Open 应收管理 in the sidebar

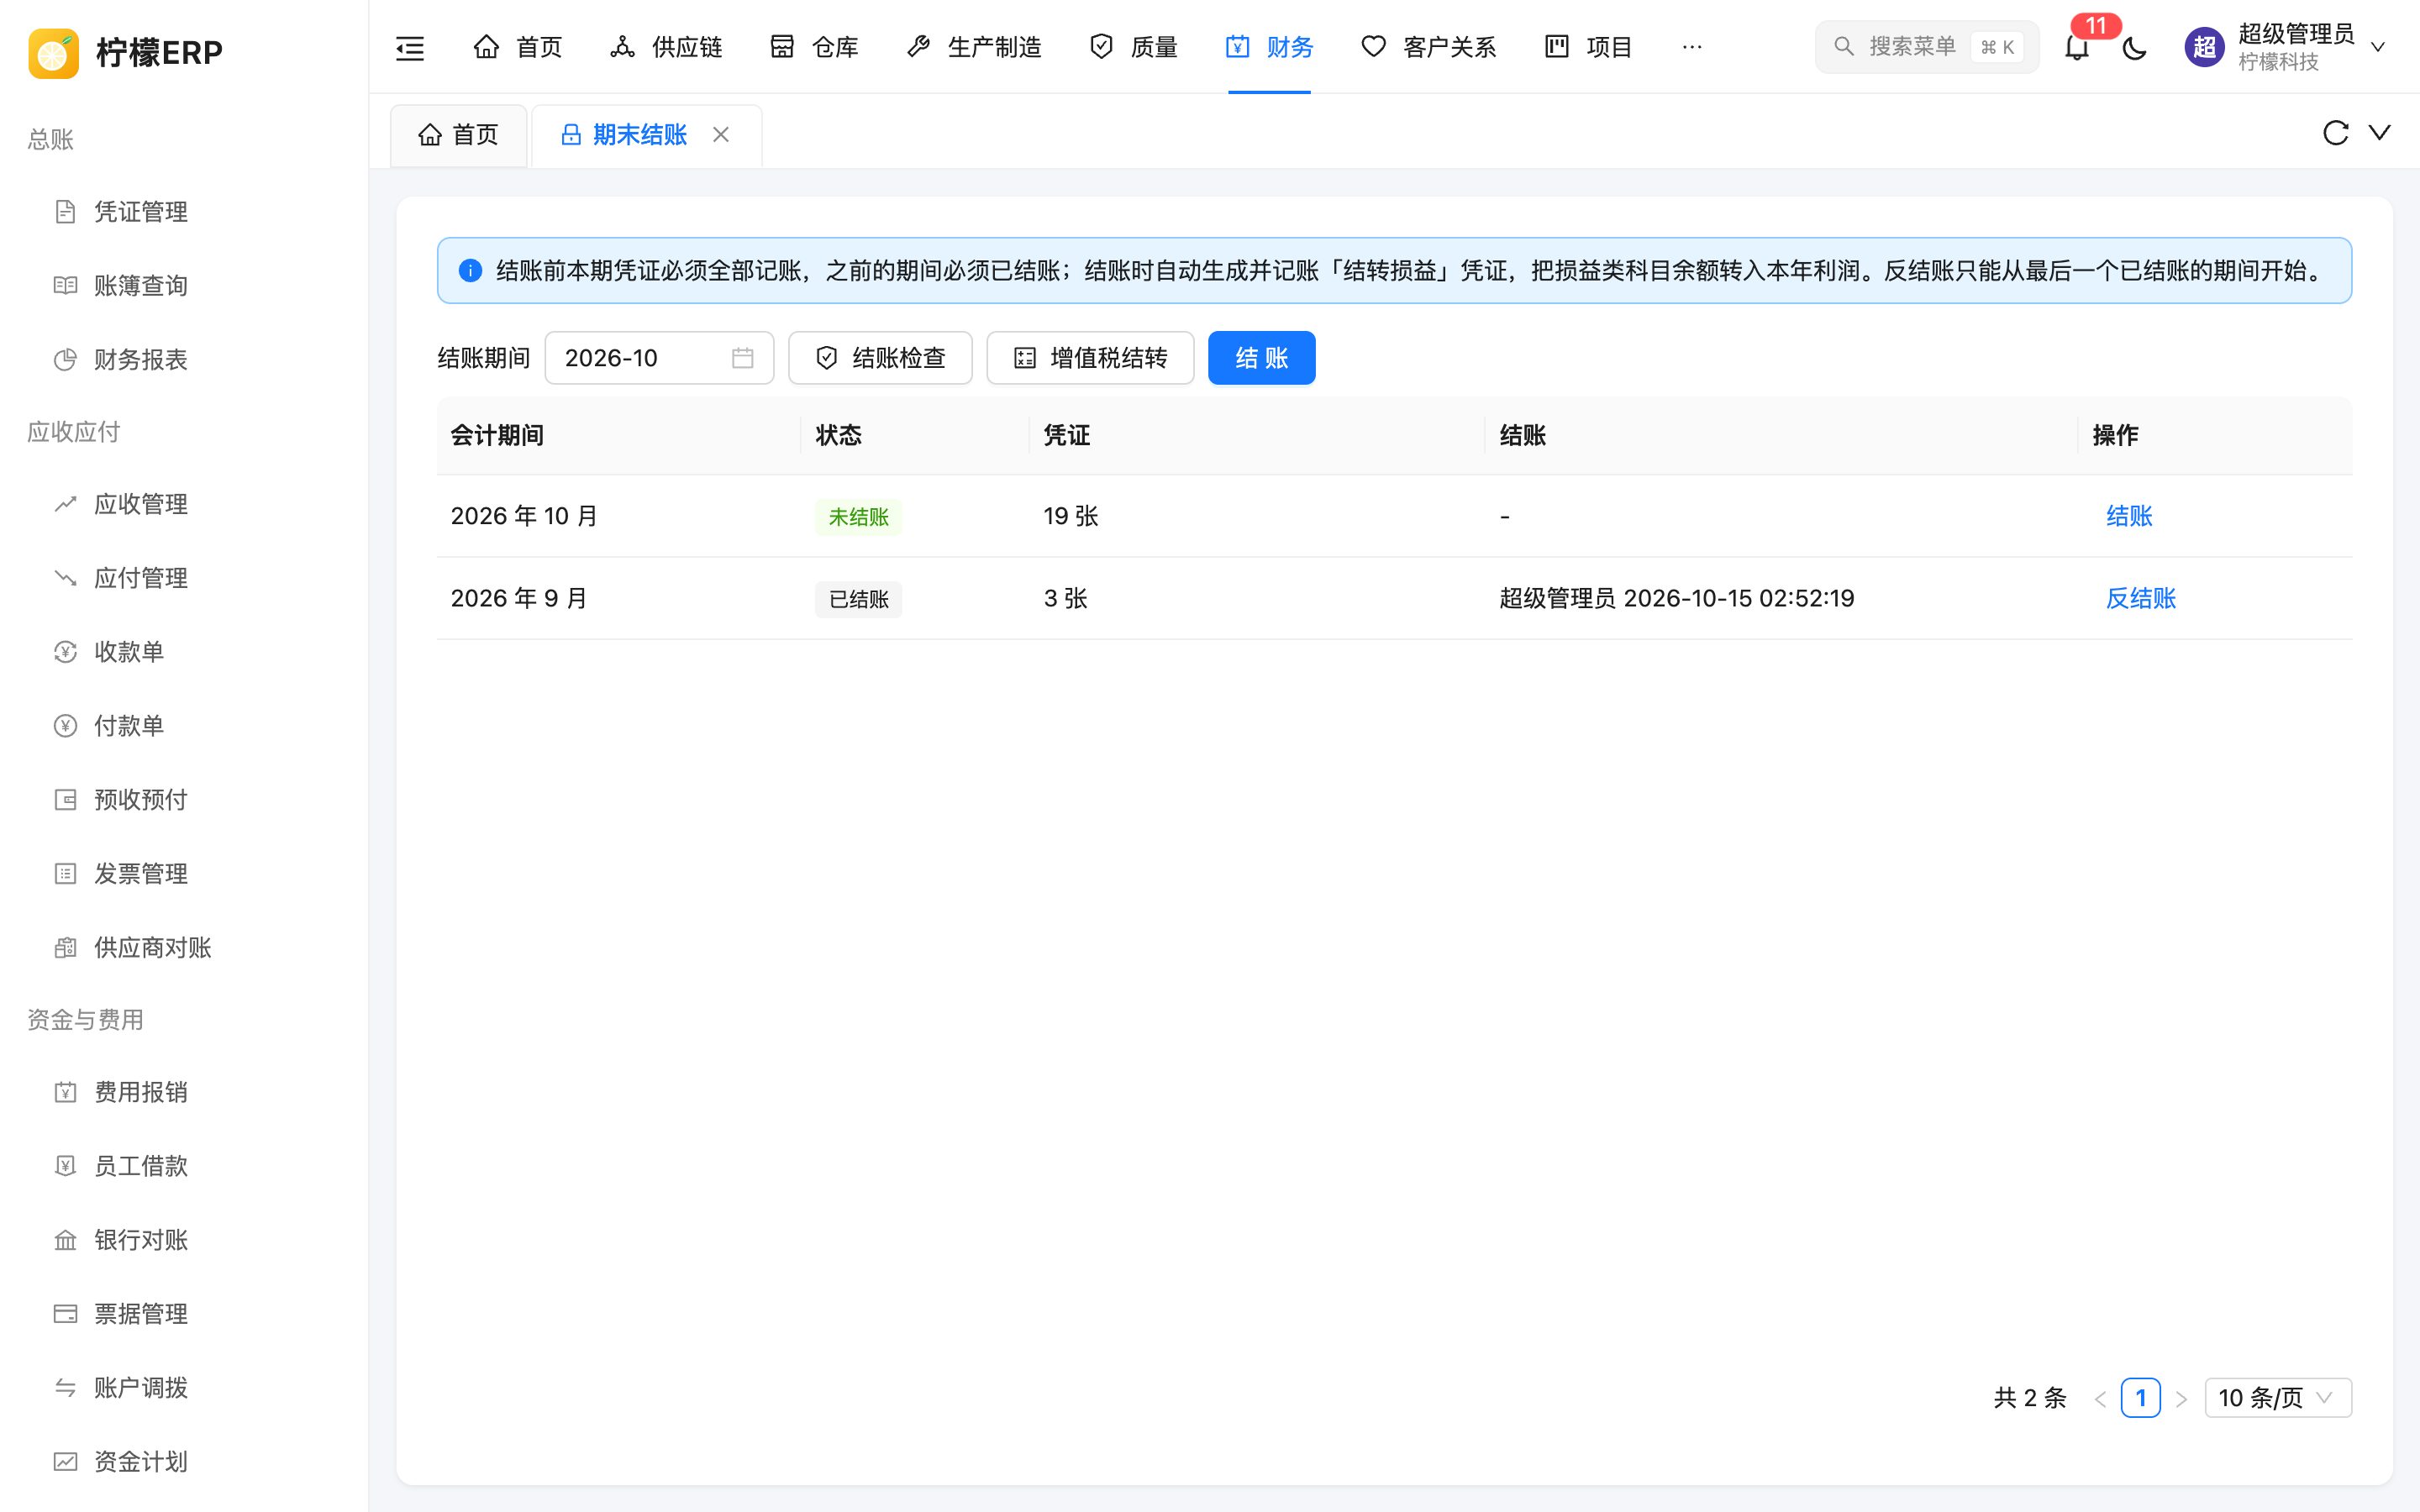tap(185, 504)
